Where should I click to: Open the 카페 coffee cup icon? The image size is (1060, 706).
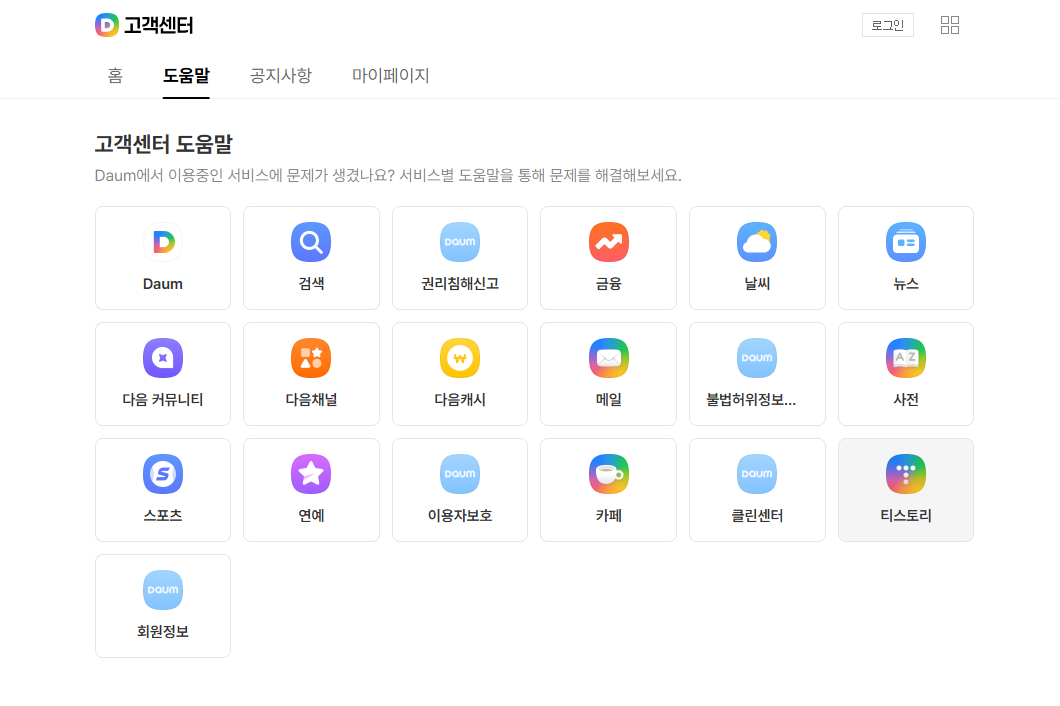(608, 474)
